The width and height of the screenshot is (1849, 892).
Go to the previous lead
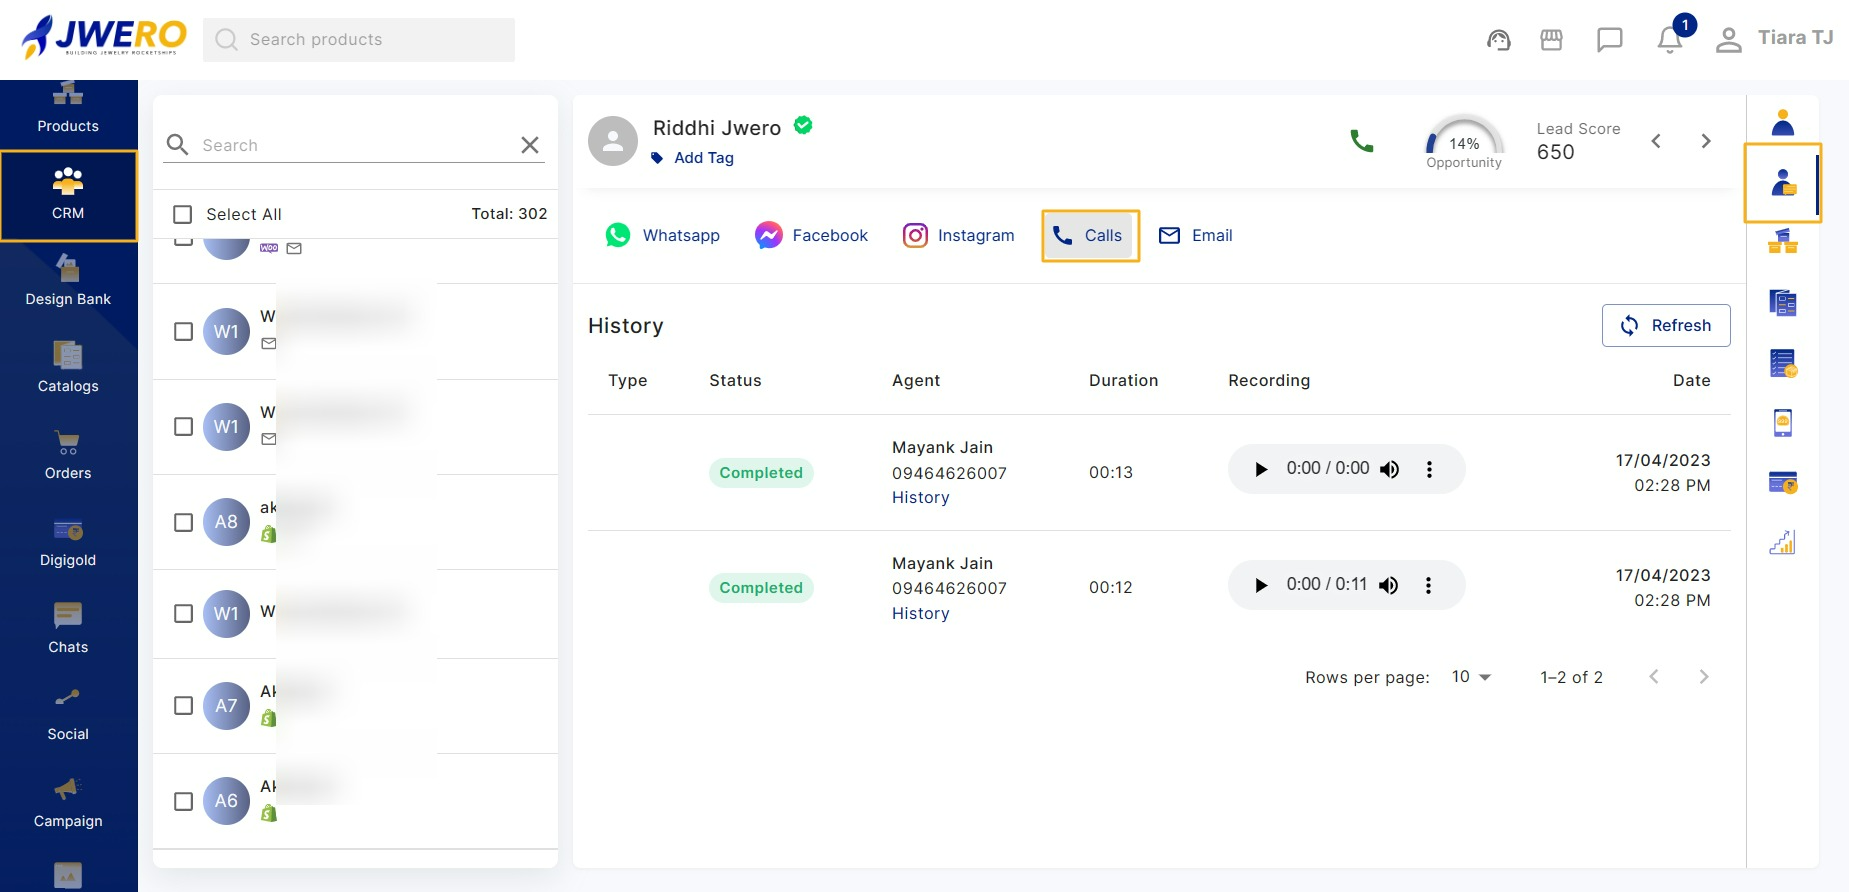(x=1656, y=141)
